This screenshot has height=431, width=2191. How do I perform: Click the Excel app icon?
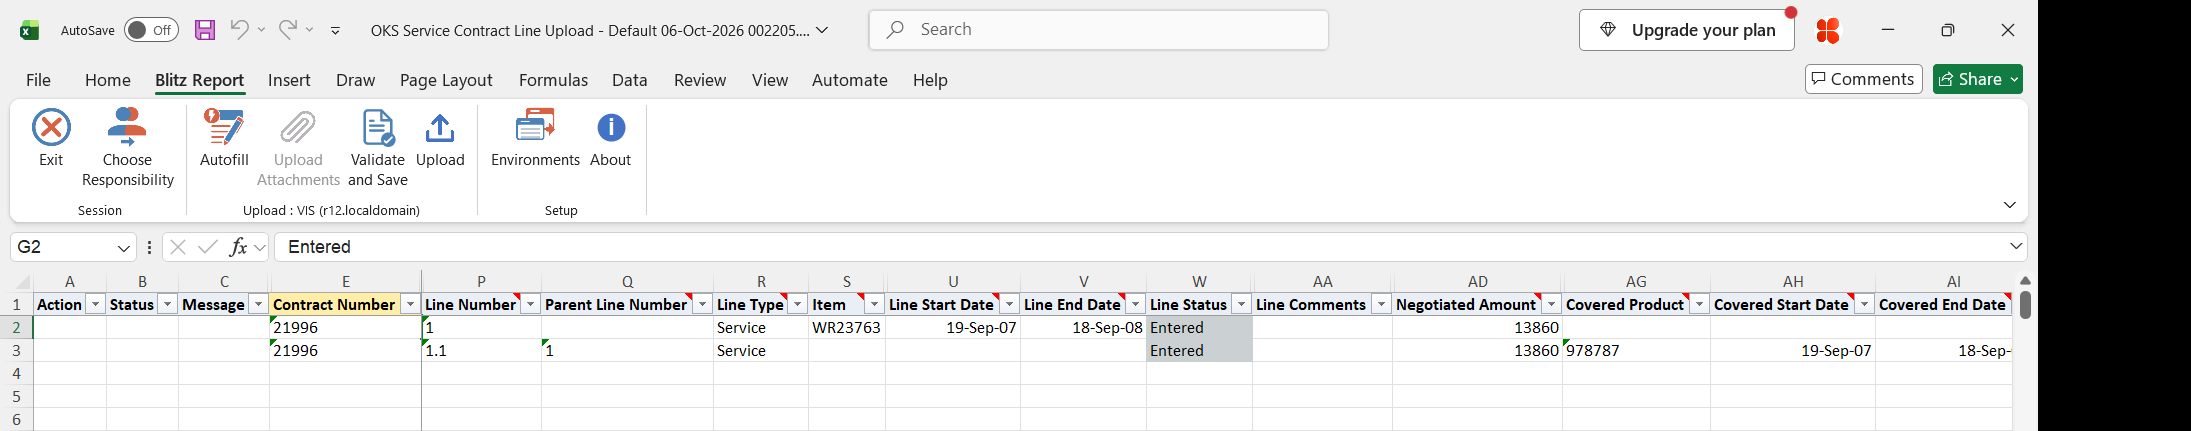30,30
